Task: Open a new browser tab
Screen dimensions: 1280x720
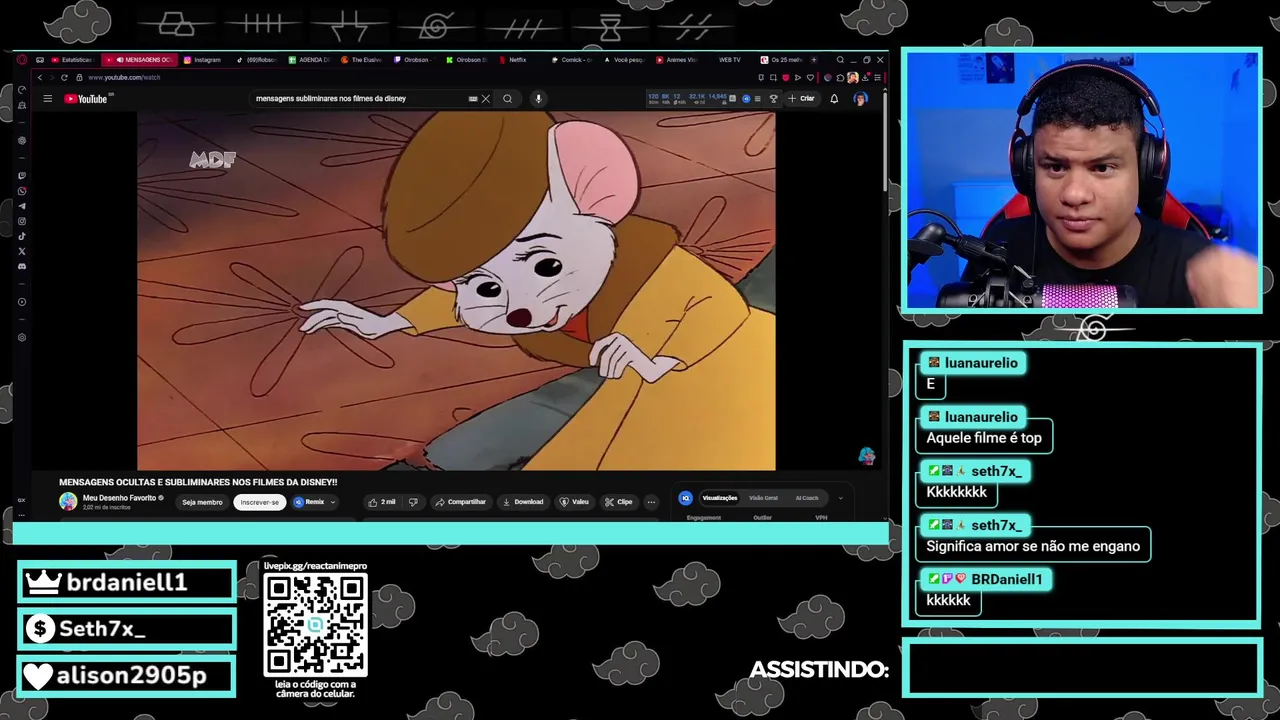Action: (814, 60)
